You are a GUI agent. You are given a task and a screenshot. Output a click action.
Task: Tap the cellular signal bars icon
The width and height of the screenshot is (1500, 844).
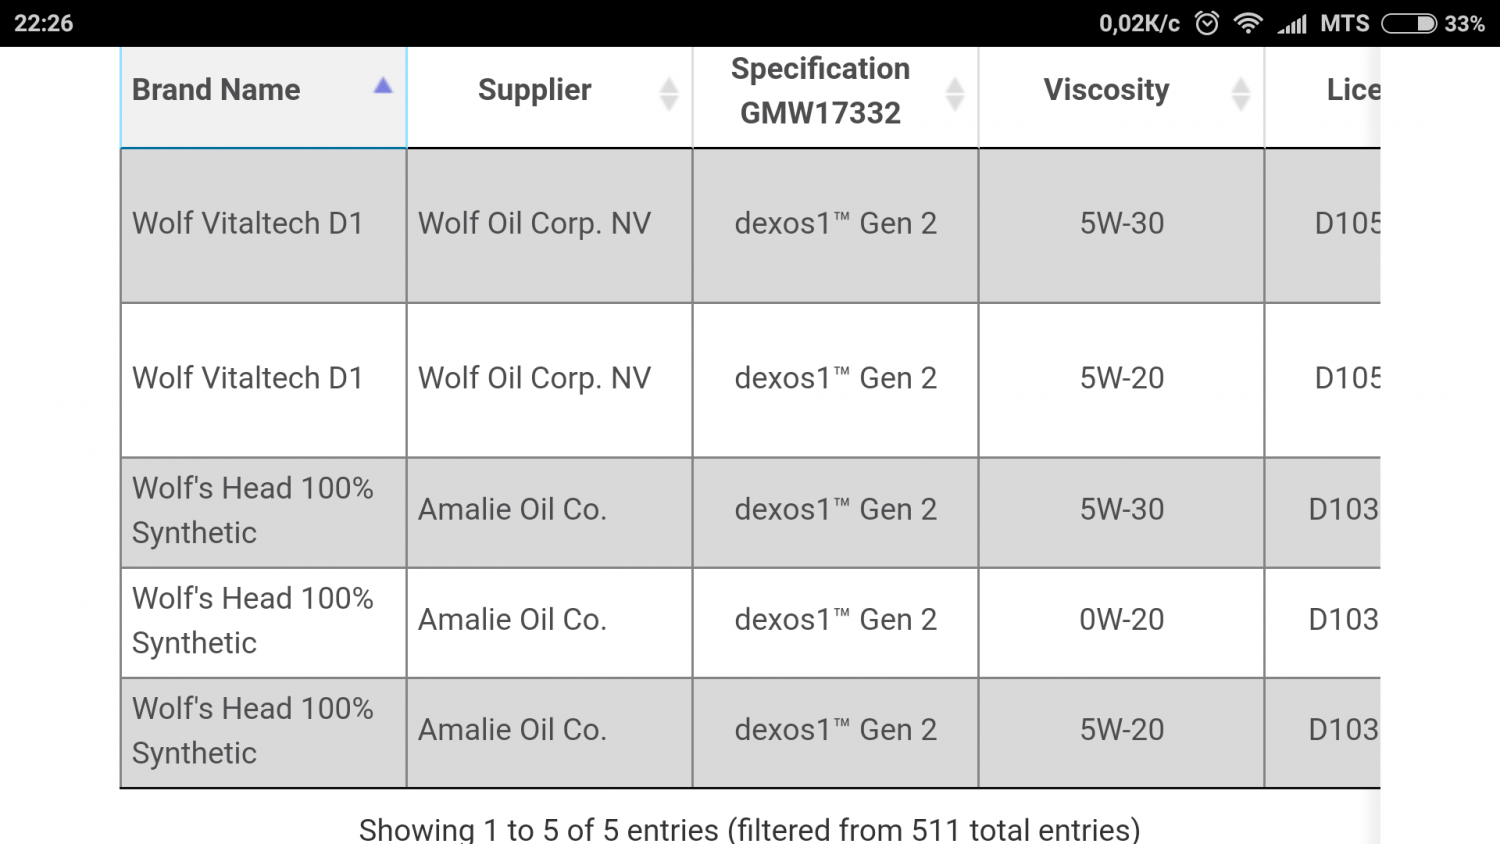[1292, 23]
